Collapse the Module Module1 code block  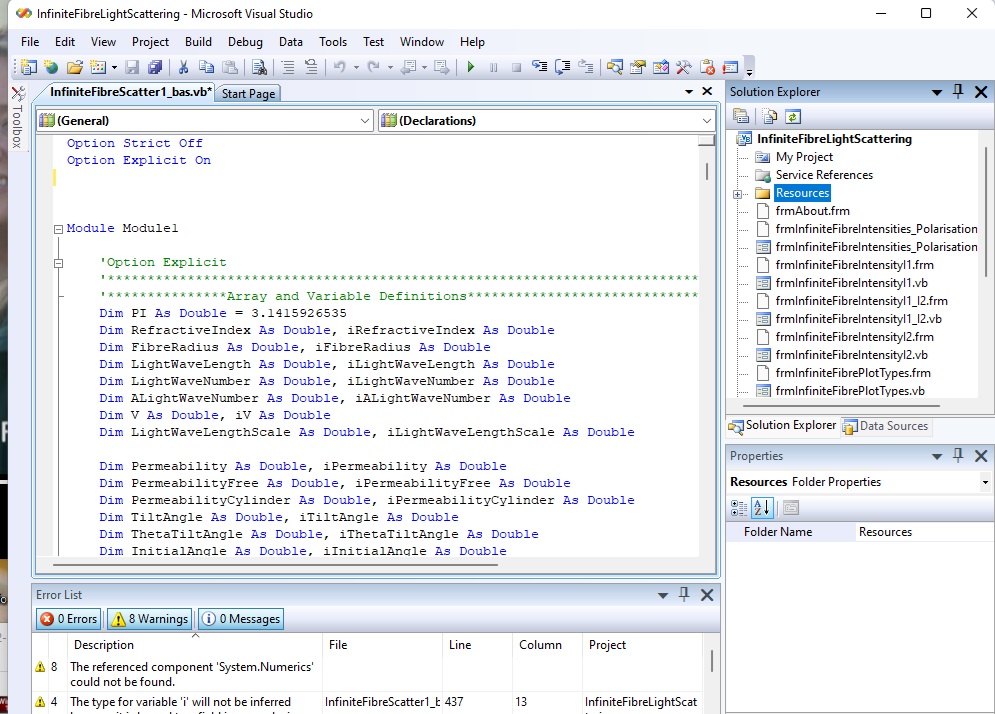pos(58,229)
